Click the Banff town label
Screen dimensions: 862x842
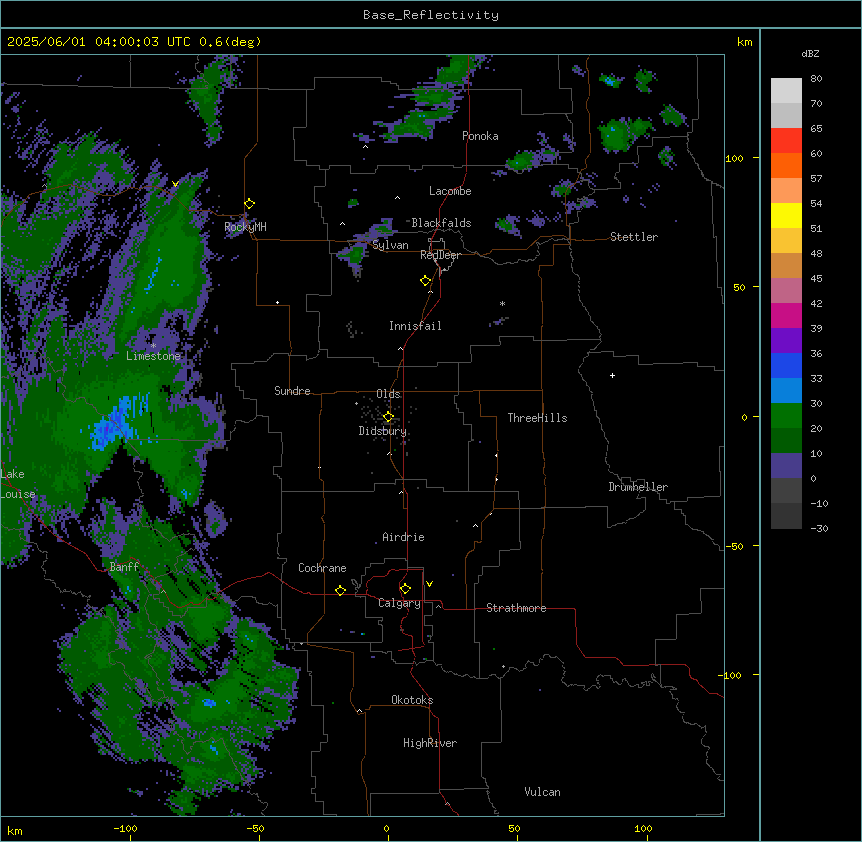pyautogui.click(x=124, y=567)
